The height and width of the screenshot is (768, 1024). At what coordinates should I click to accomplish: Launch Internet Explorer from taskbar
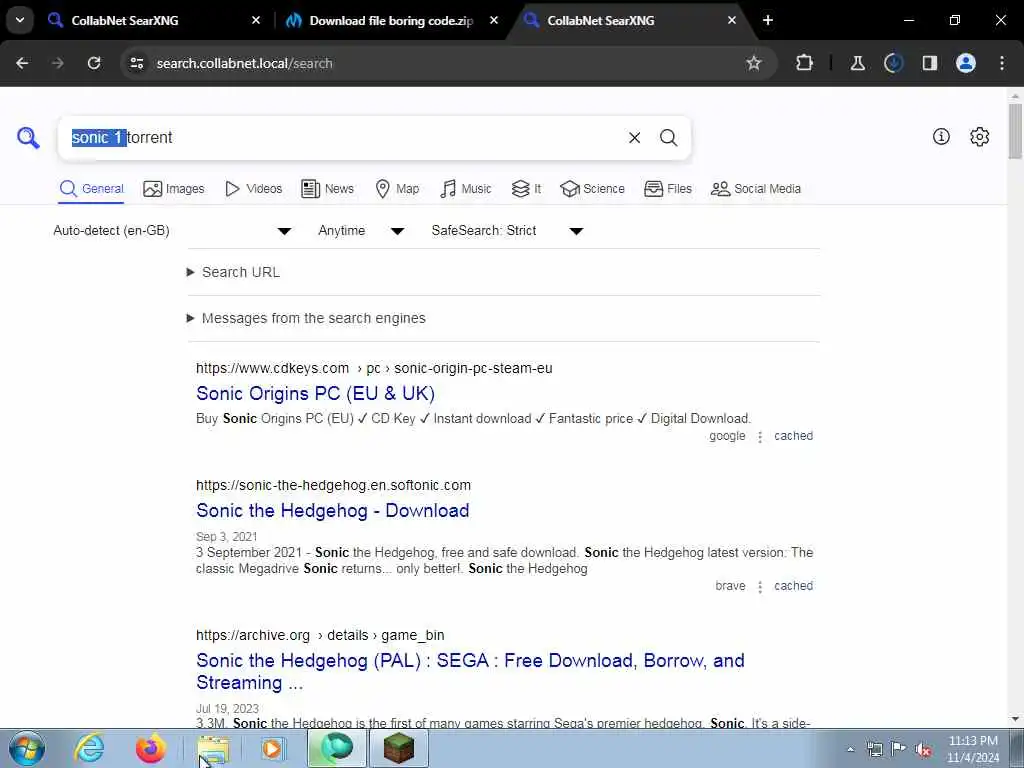pos(89,748)
